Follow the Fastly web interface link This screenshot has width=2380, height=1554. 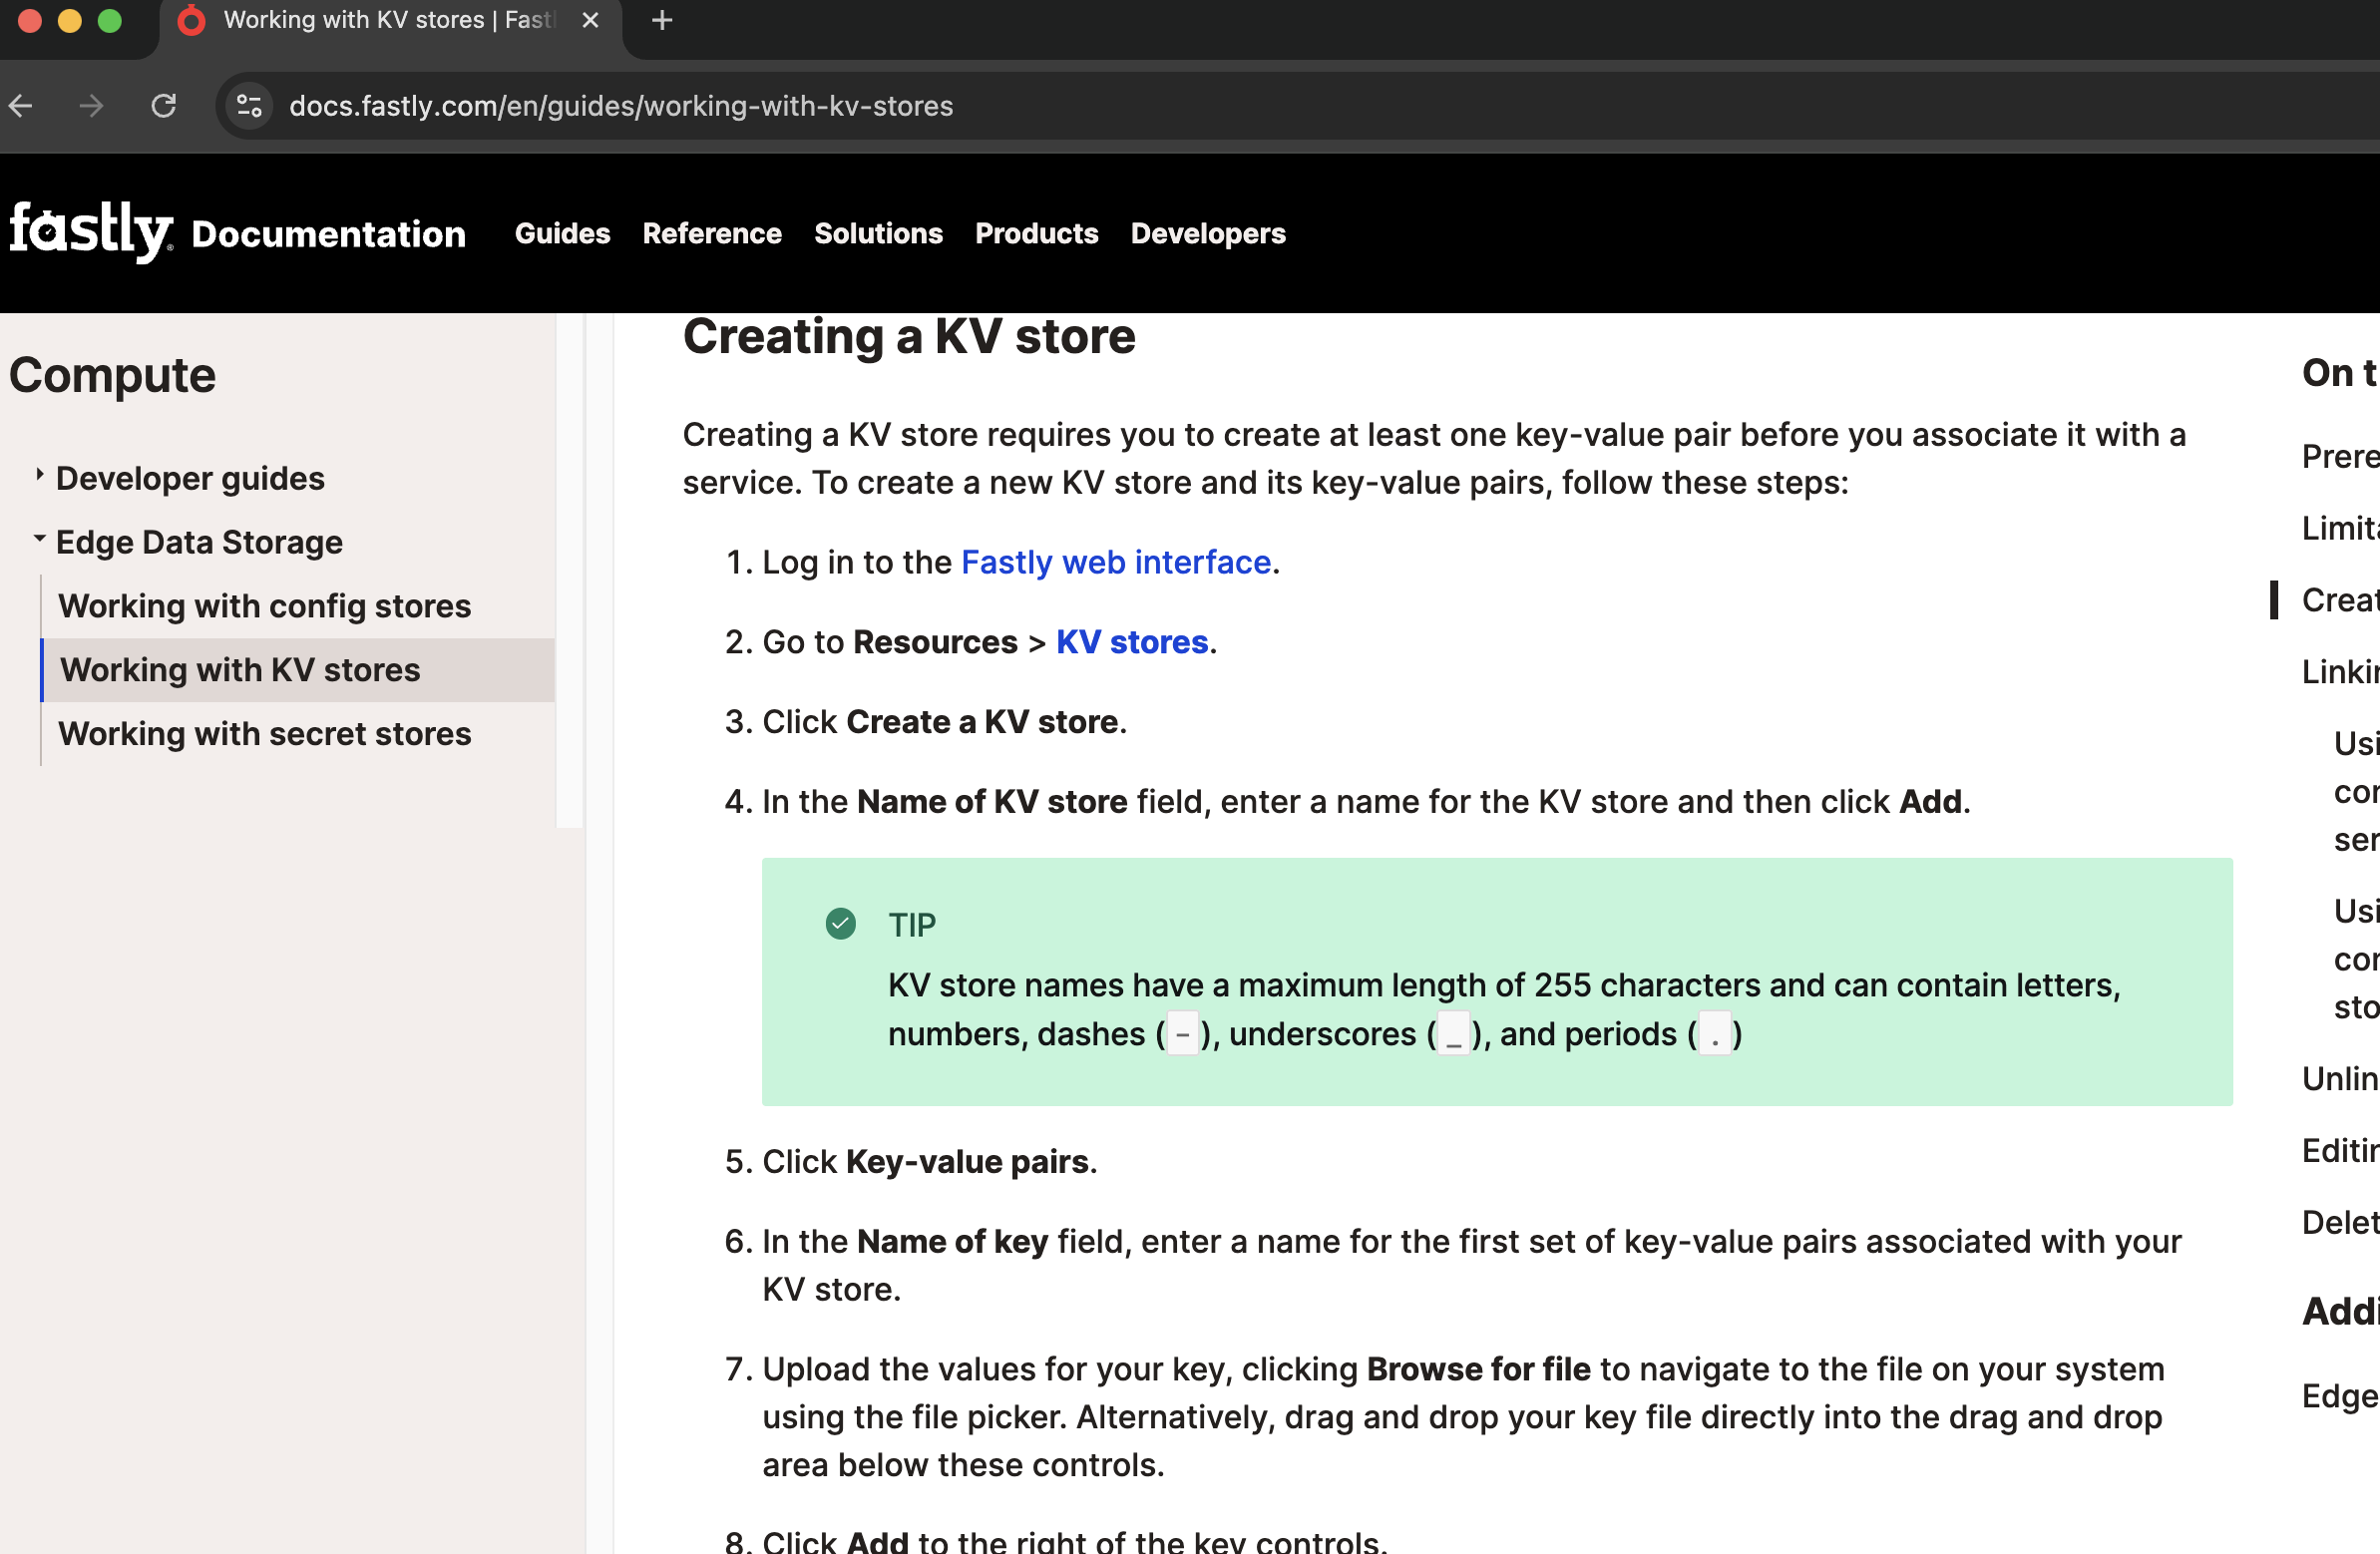click(1115, 563)
